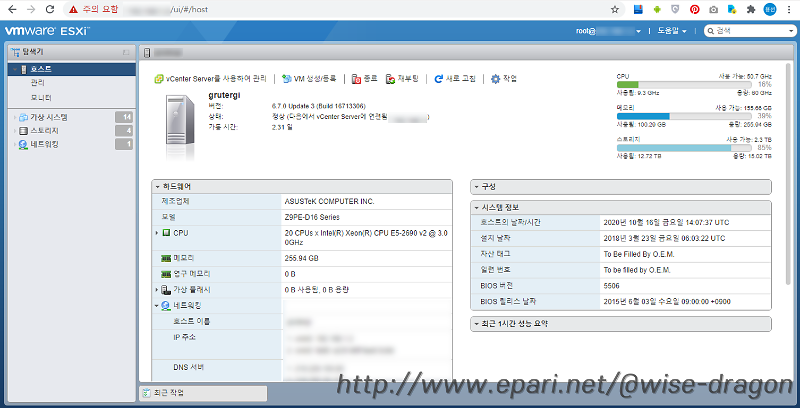
Task: Click the 메모리 usage bar
Action: point(684,116)
